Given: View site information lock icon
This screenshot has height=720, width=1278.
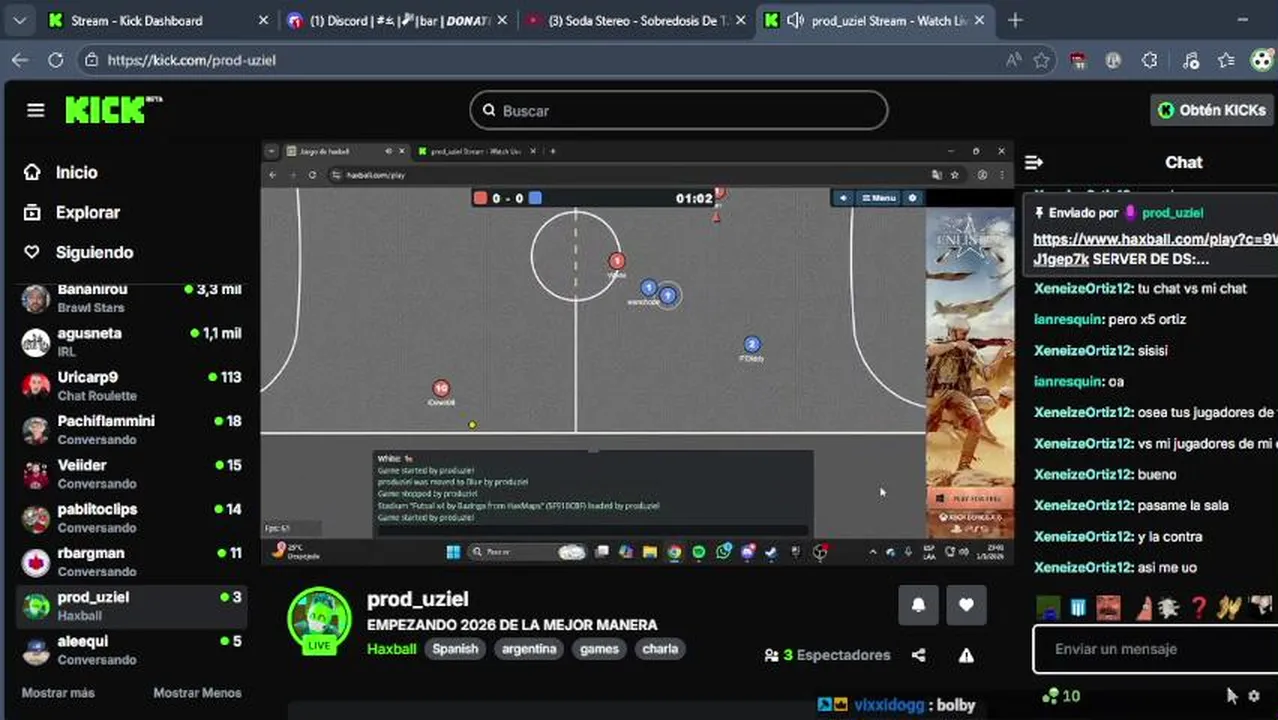Looking at the screenshot, I should pos(92,60).
